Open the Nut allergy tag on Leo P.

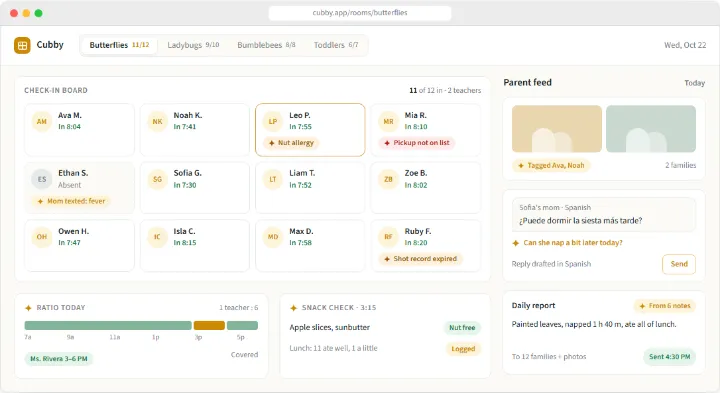291,143
